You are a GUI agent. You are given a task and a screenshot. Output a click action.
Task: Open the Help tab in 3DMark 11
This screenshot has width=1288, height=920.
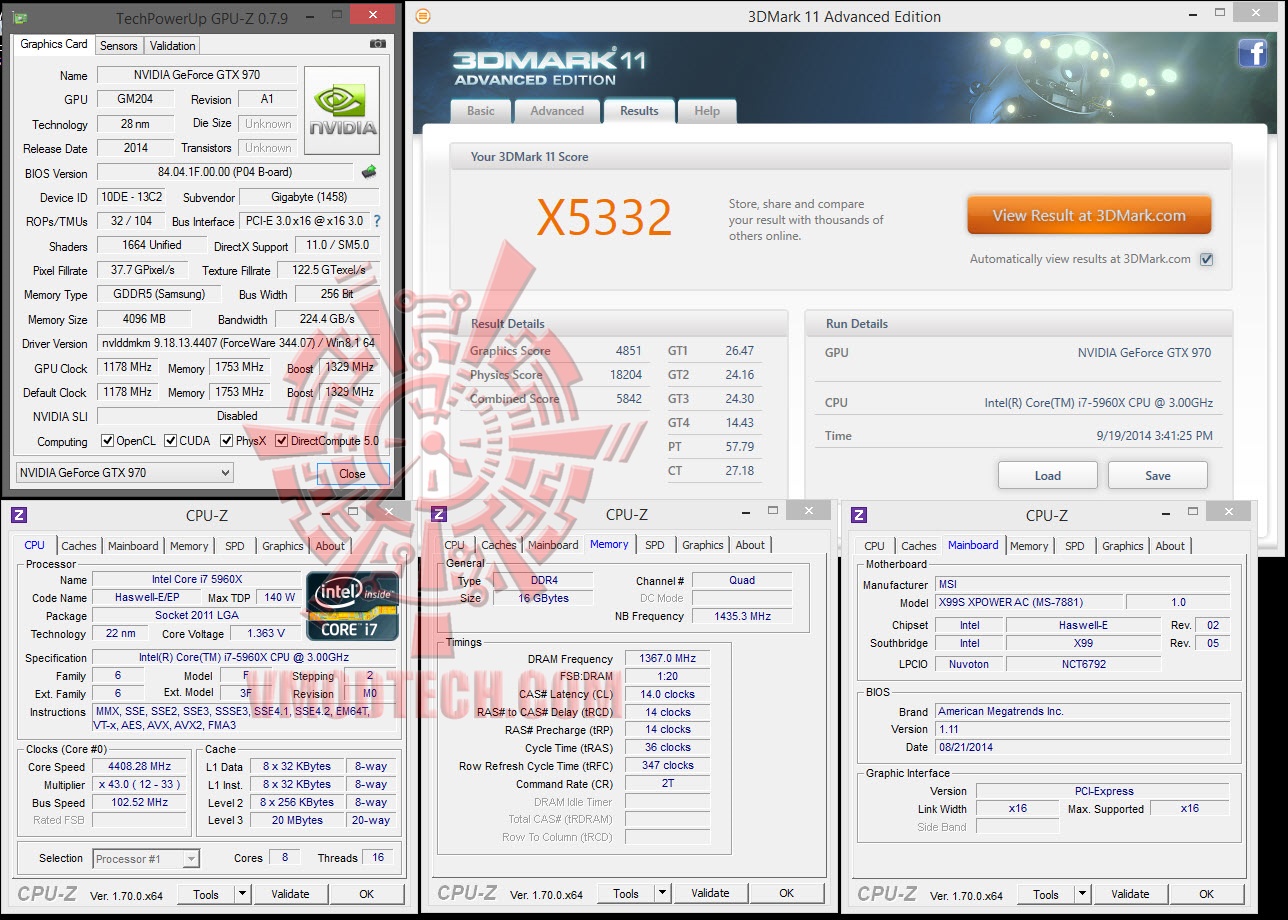click(x=707, y=111)
